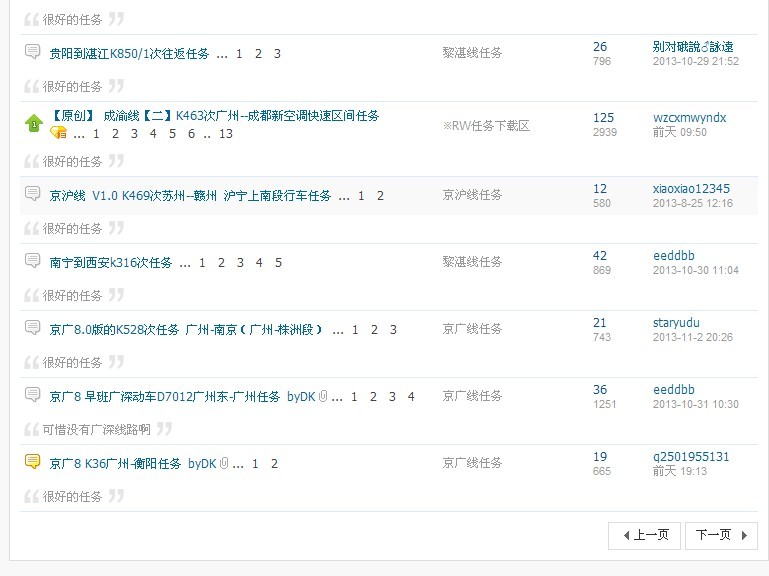
Task: Click the thumbs-up digest icon under 成渝线 thread
Action: coord(58,133)
